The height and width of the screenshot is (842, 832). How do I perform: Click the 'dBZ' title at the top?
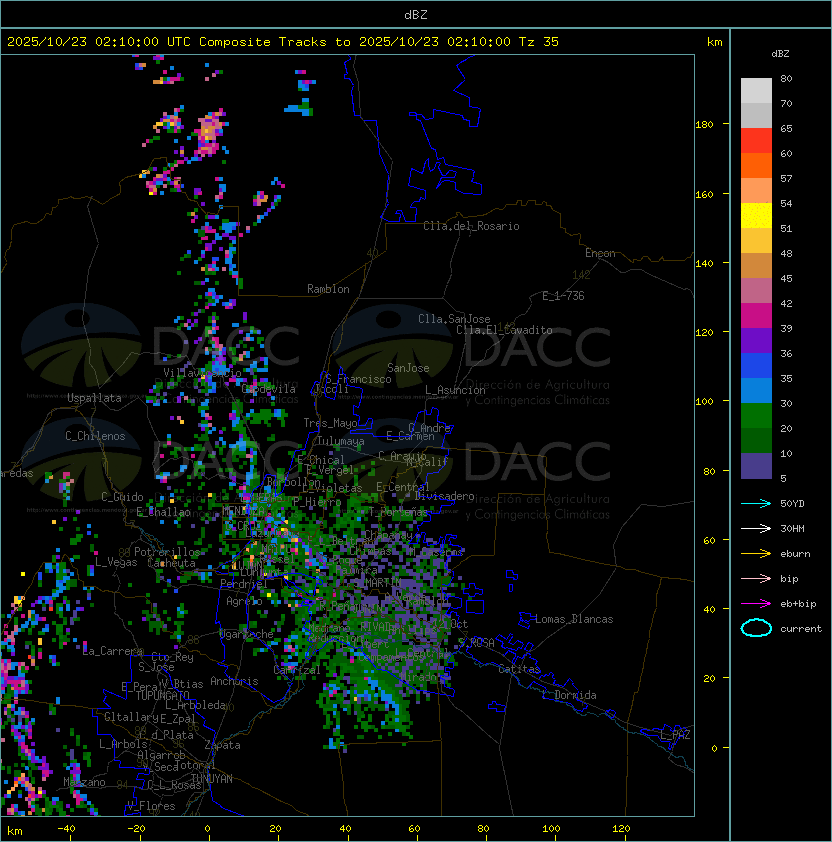(416, 14)
